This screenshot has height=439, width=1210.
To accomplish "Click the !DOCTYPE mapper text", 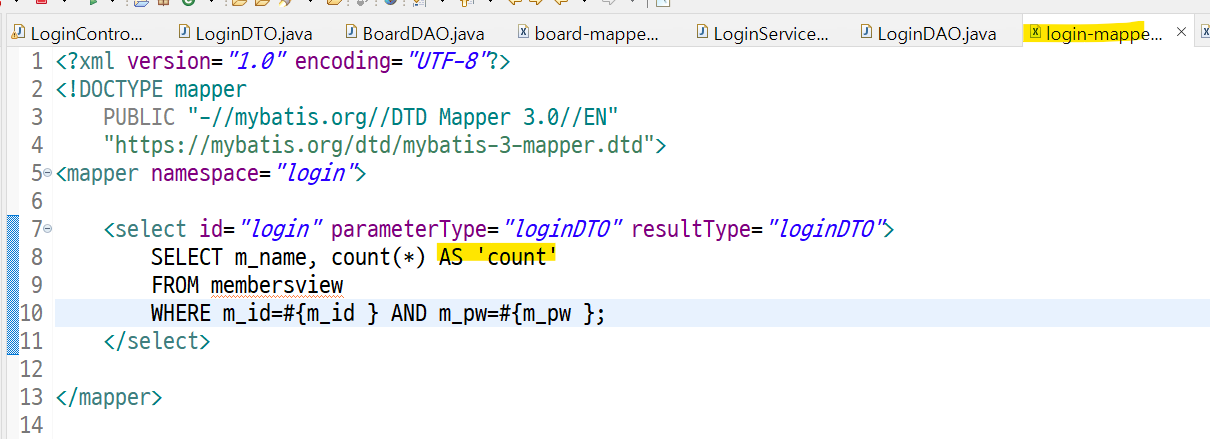I will click(x=151, y=89).
